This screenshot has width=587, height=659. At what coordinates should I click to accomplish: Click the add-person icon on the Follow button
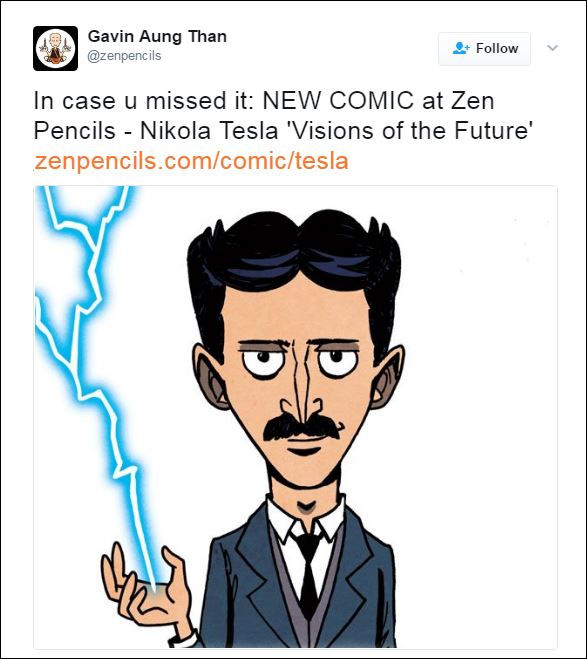pos(461,48)
